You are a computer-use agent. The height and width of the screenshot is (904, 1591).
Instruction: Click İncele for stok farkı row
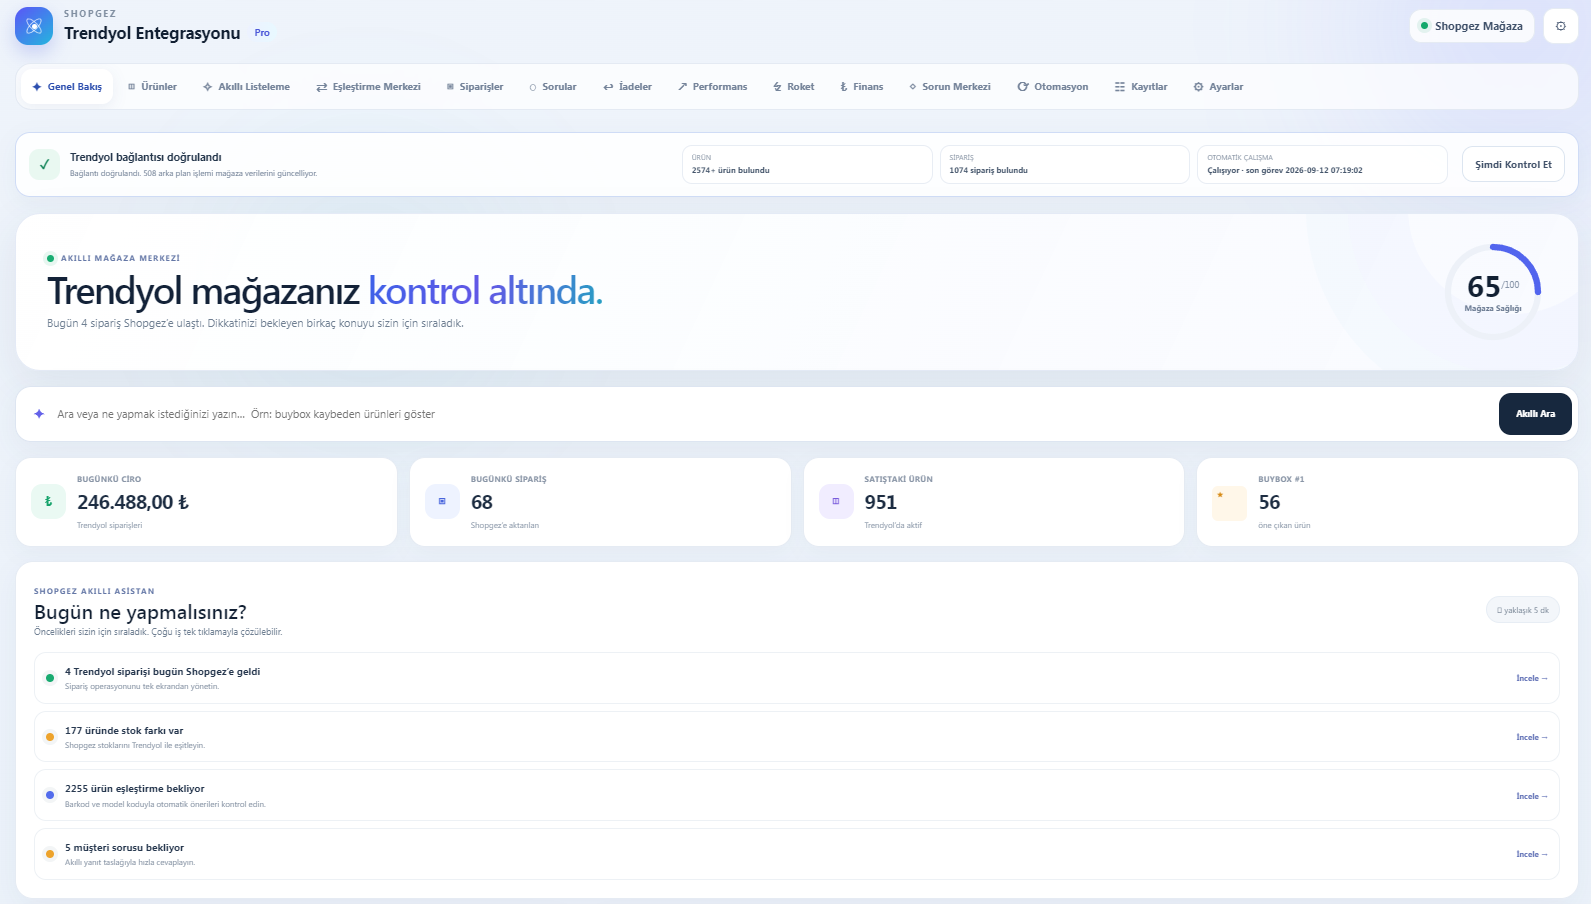point(1532,737)
